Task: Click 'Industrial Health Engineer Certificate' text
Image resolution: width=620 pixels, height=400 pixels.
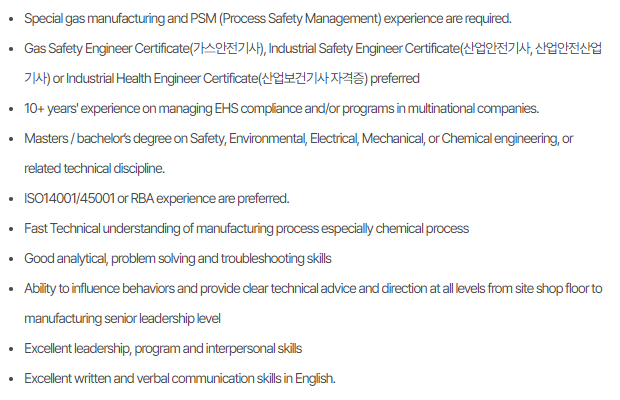Action: click(162, 79)
